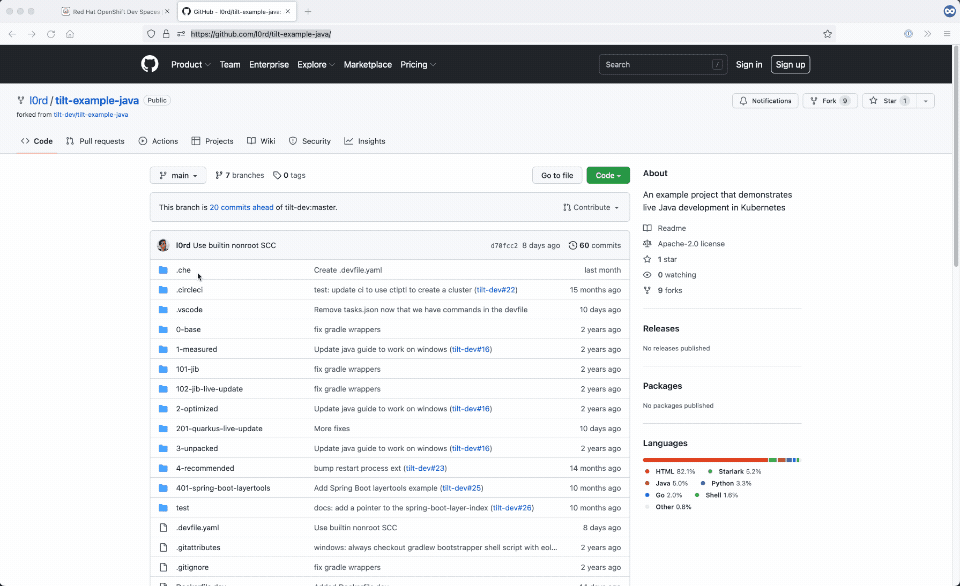
Task: Open the browser hamburger menu
Action: [947, 34]
